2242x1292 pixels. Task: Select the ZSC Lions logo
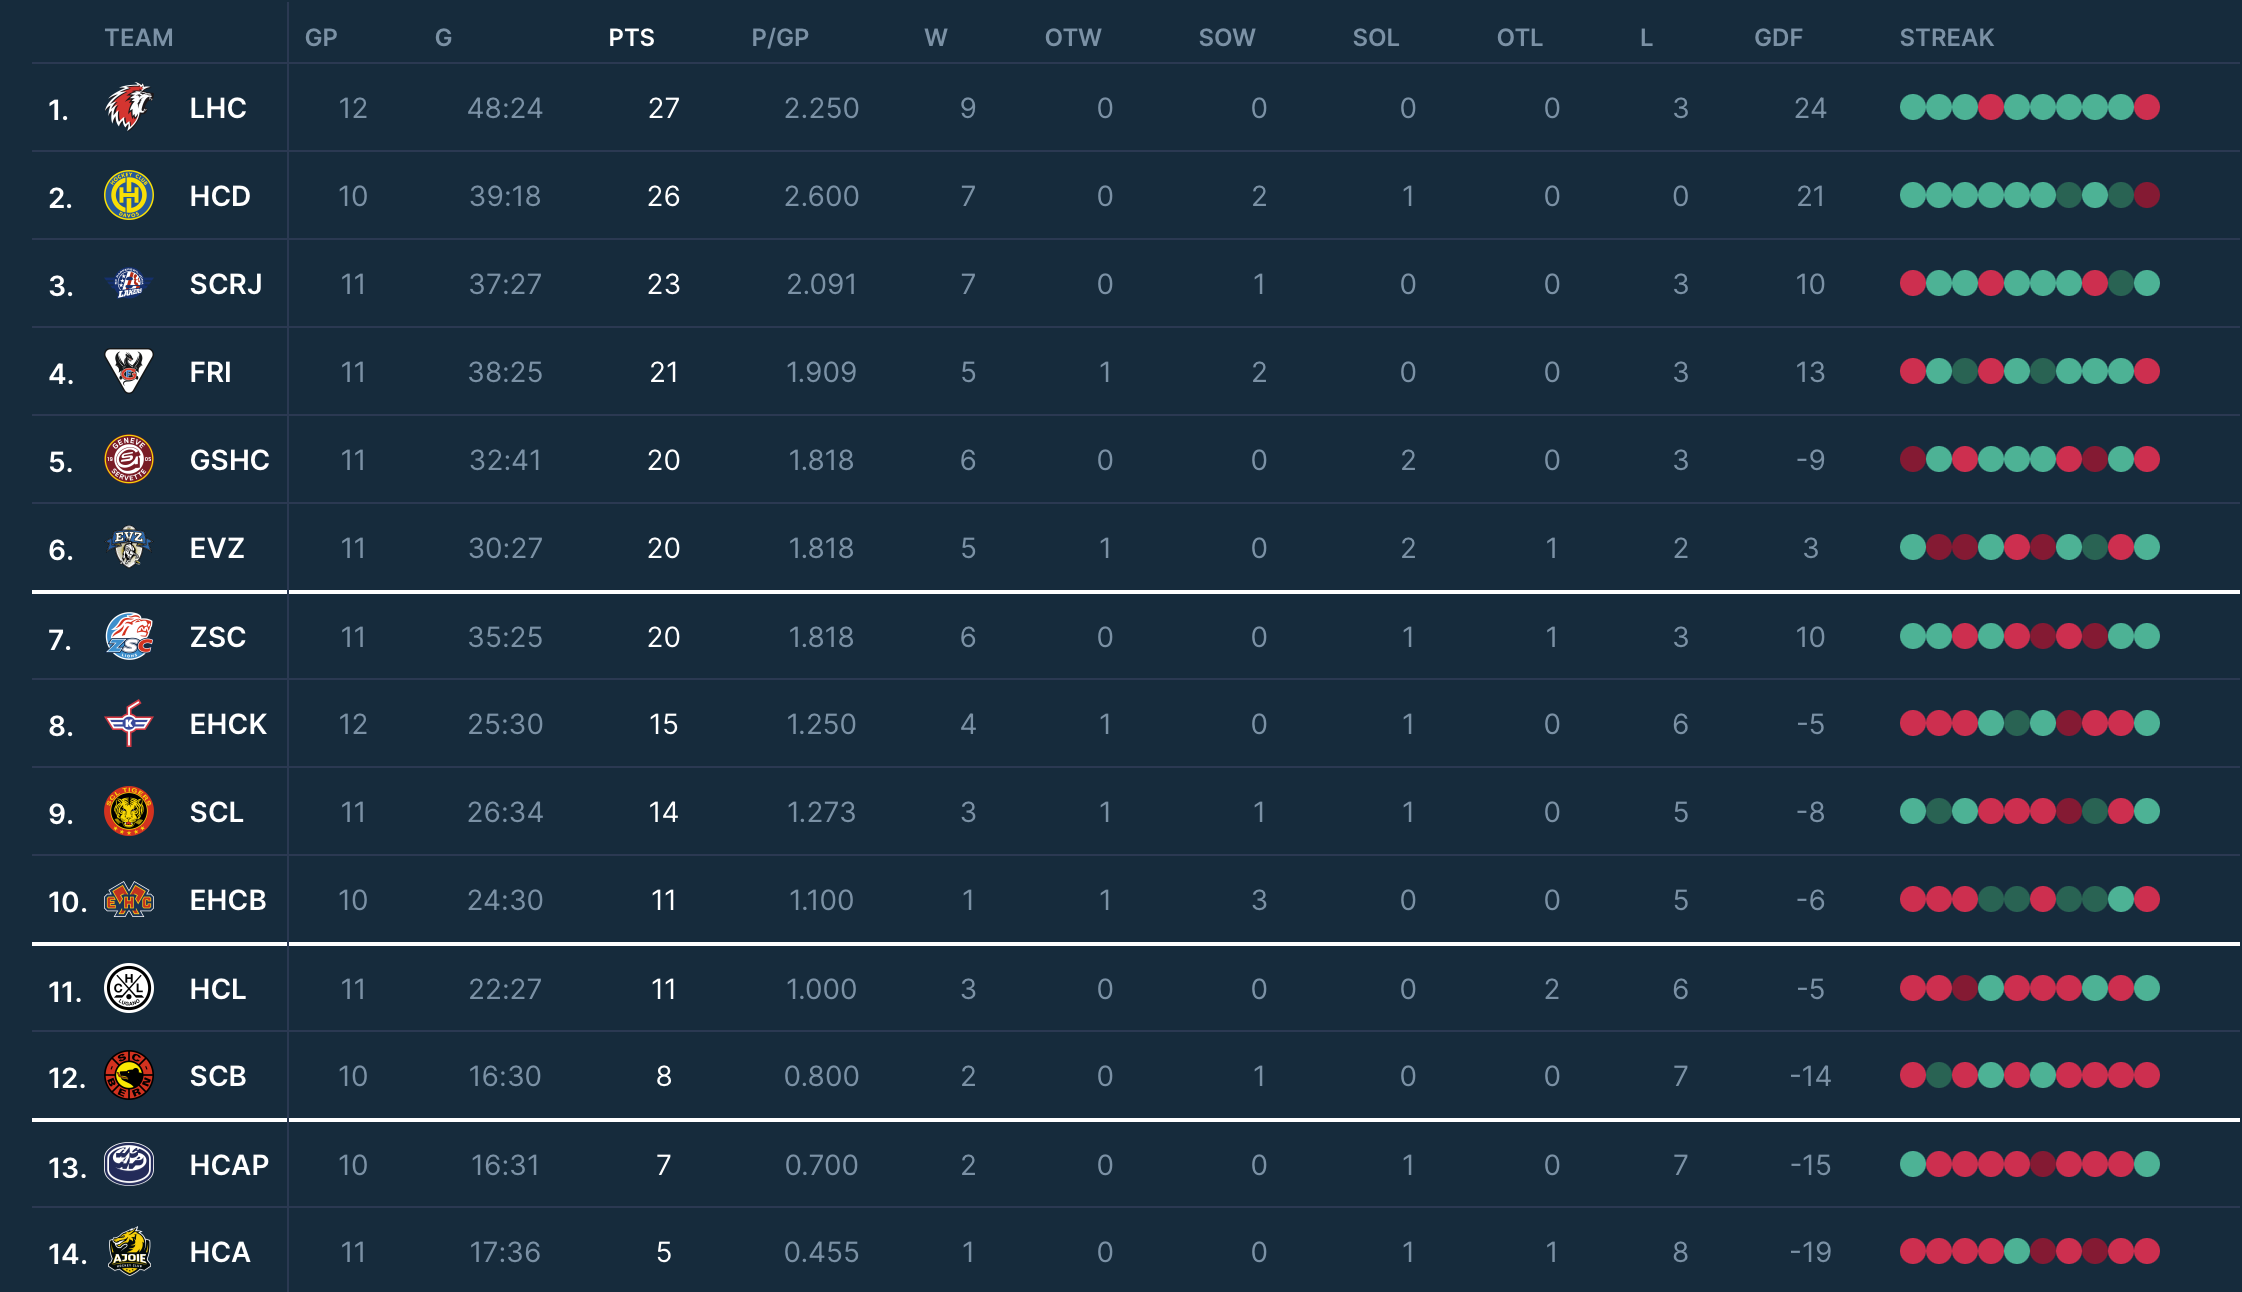click(x=129, y=636)
